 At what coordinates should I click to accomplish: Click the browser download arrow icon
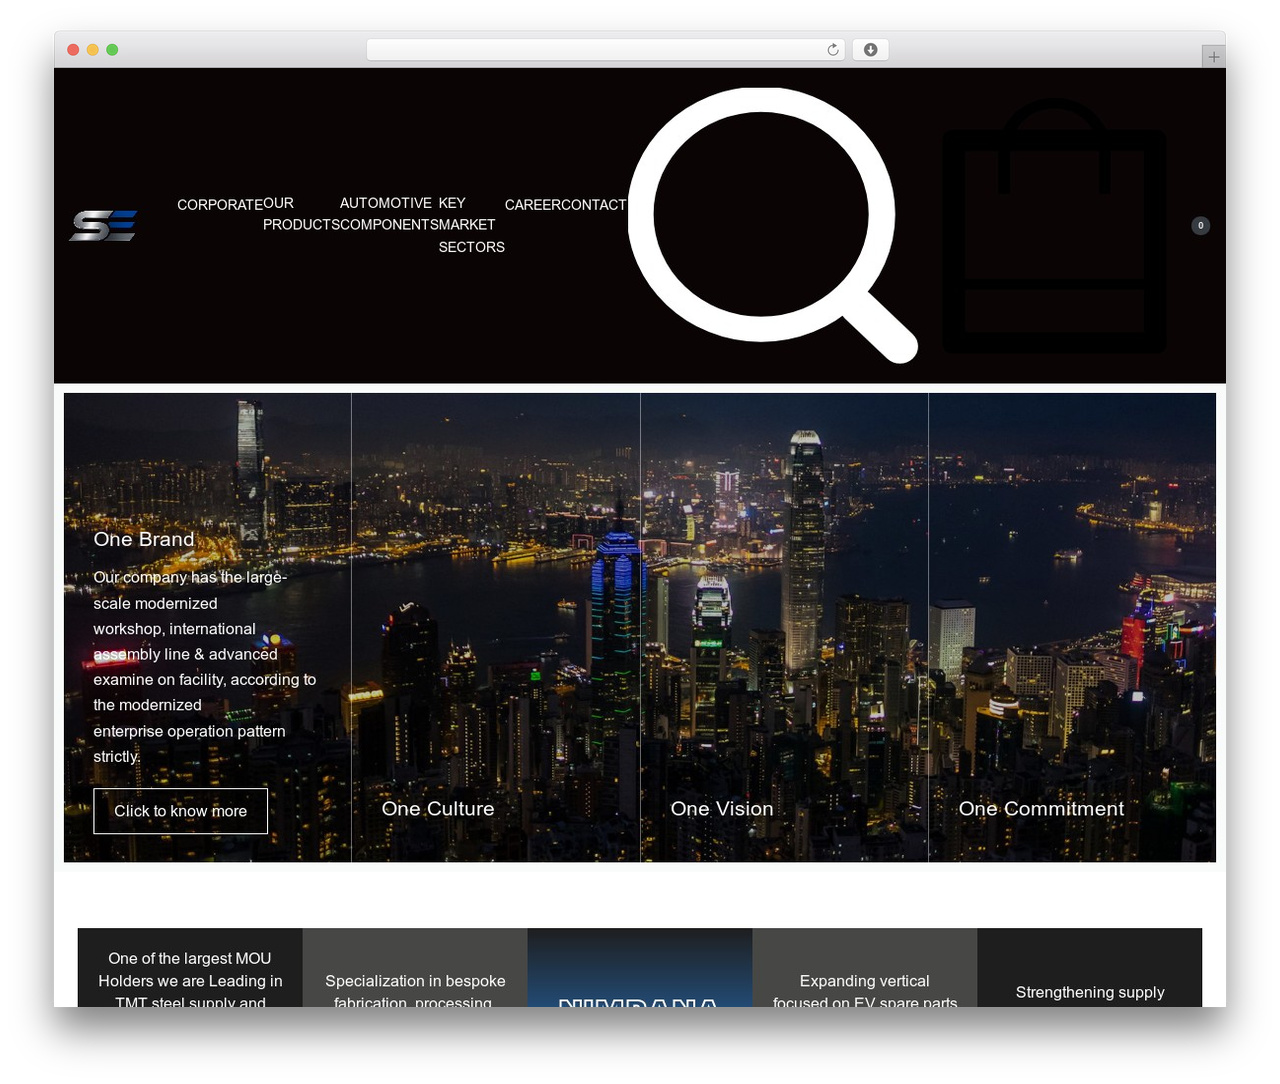click(871, 50)
